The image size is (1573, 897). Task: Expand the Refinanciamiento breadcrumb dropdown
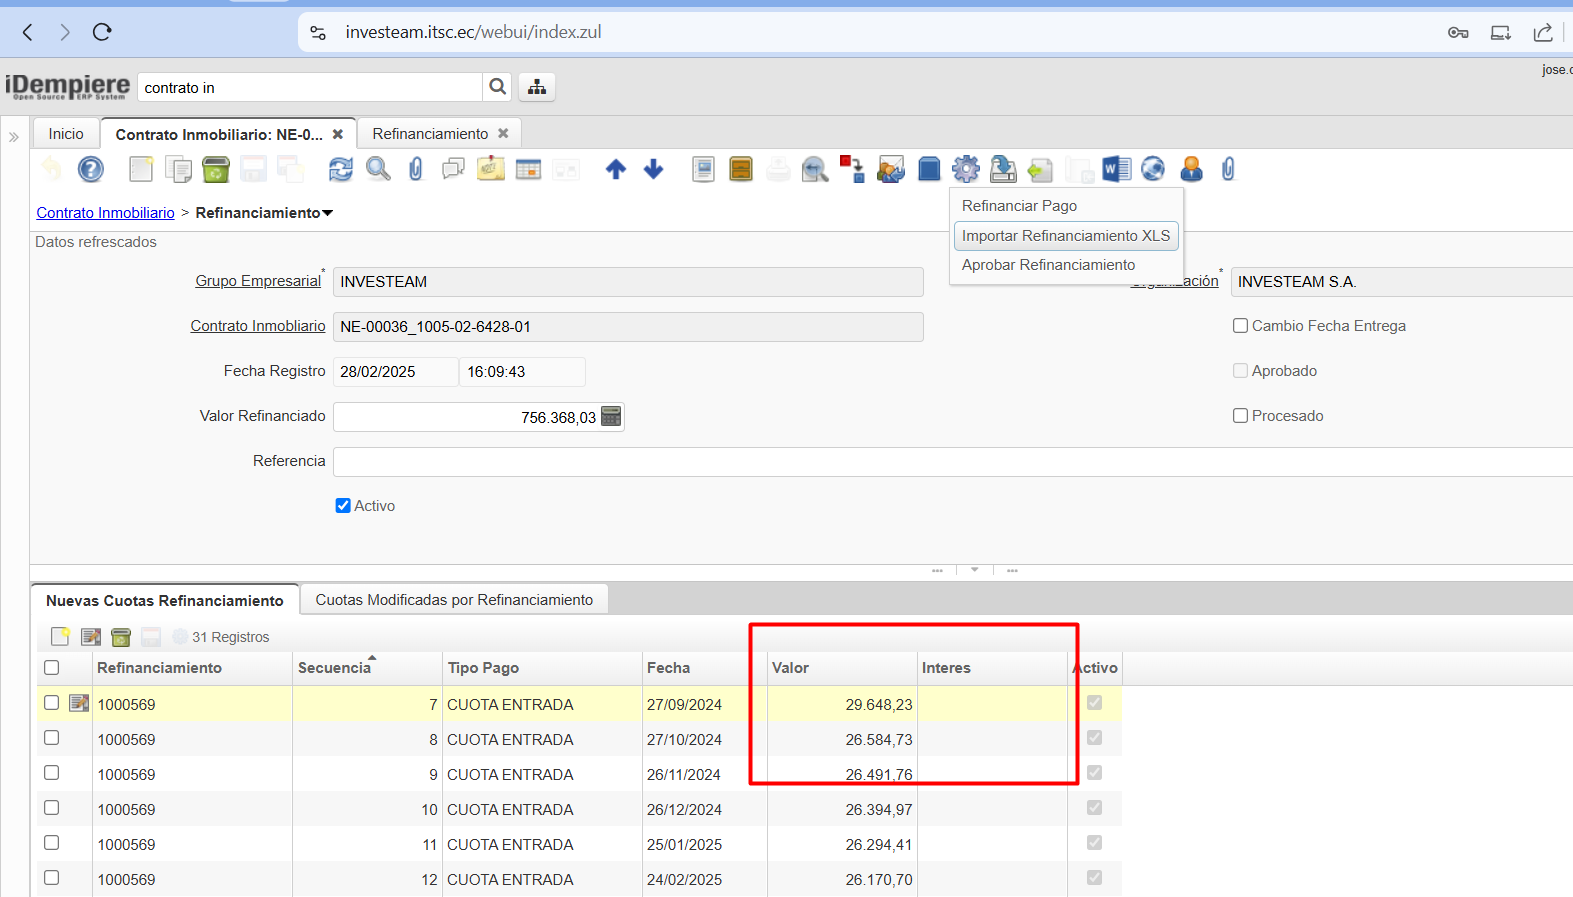[327, 213]
